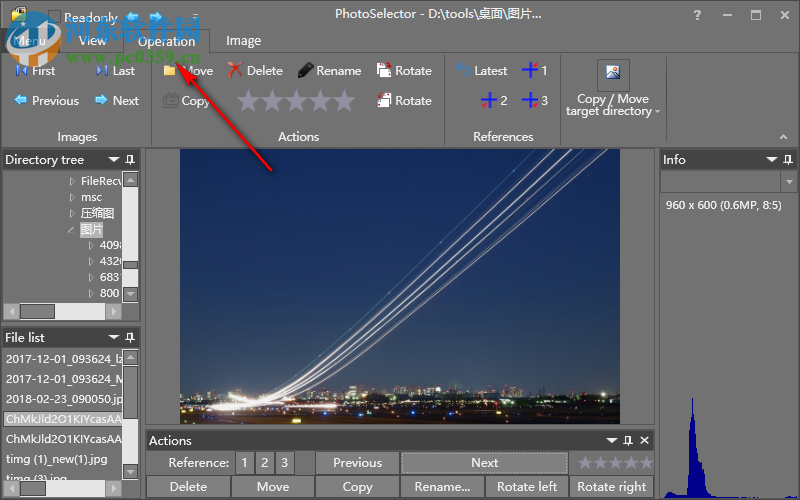
Task: Pin the Info panel
Action: pyautogui.click(x=788, y=160)
